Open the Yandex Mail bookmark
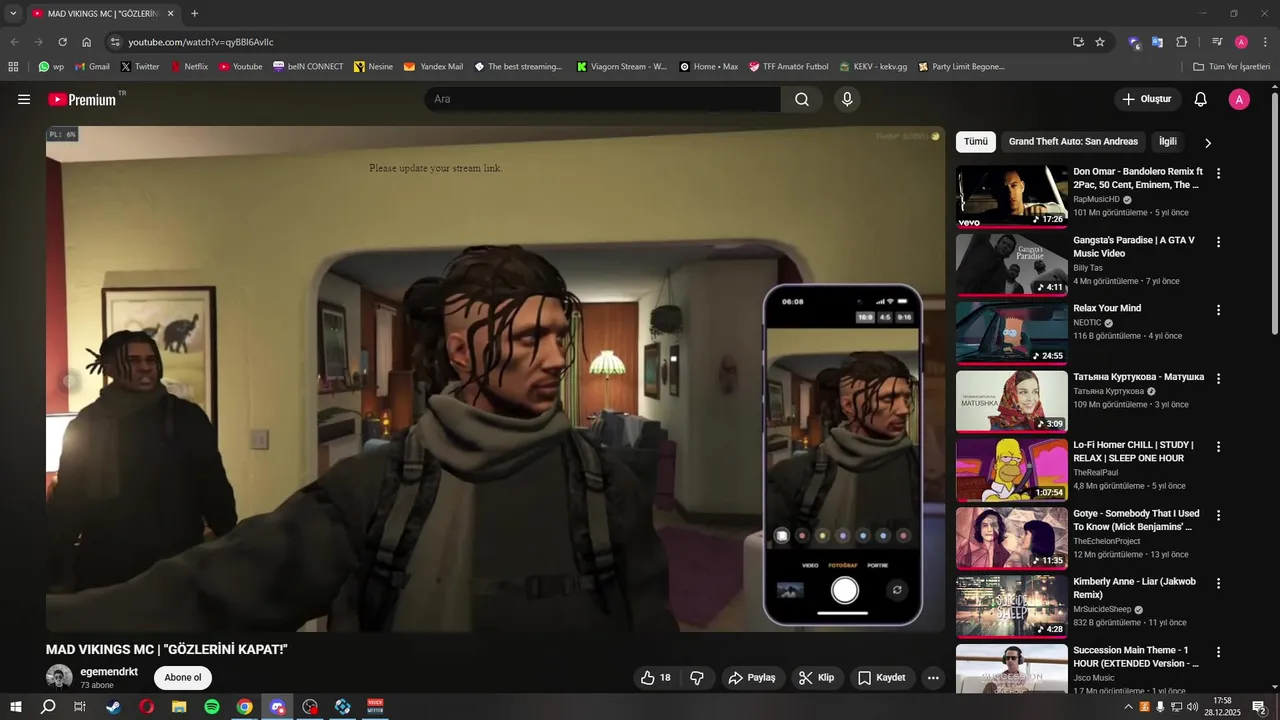Screen dimensions: 1280x720 coord(433,67)
